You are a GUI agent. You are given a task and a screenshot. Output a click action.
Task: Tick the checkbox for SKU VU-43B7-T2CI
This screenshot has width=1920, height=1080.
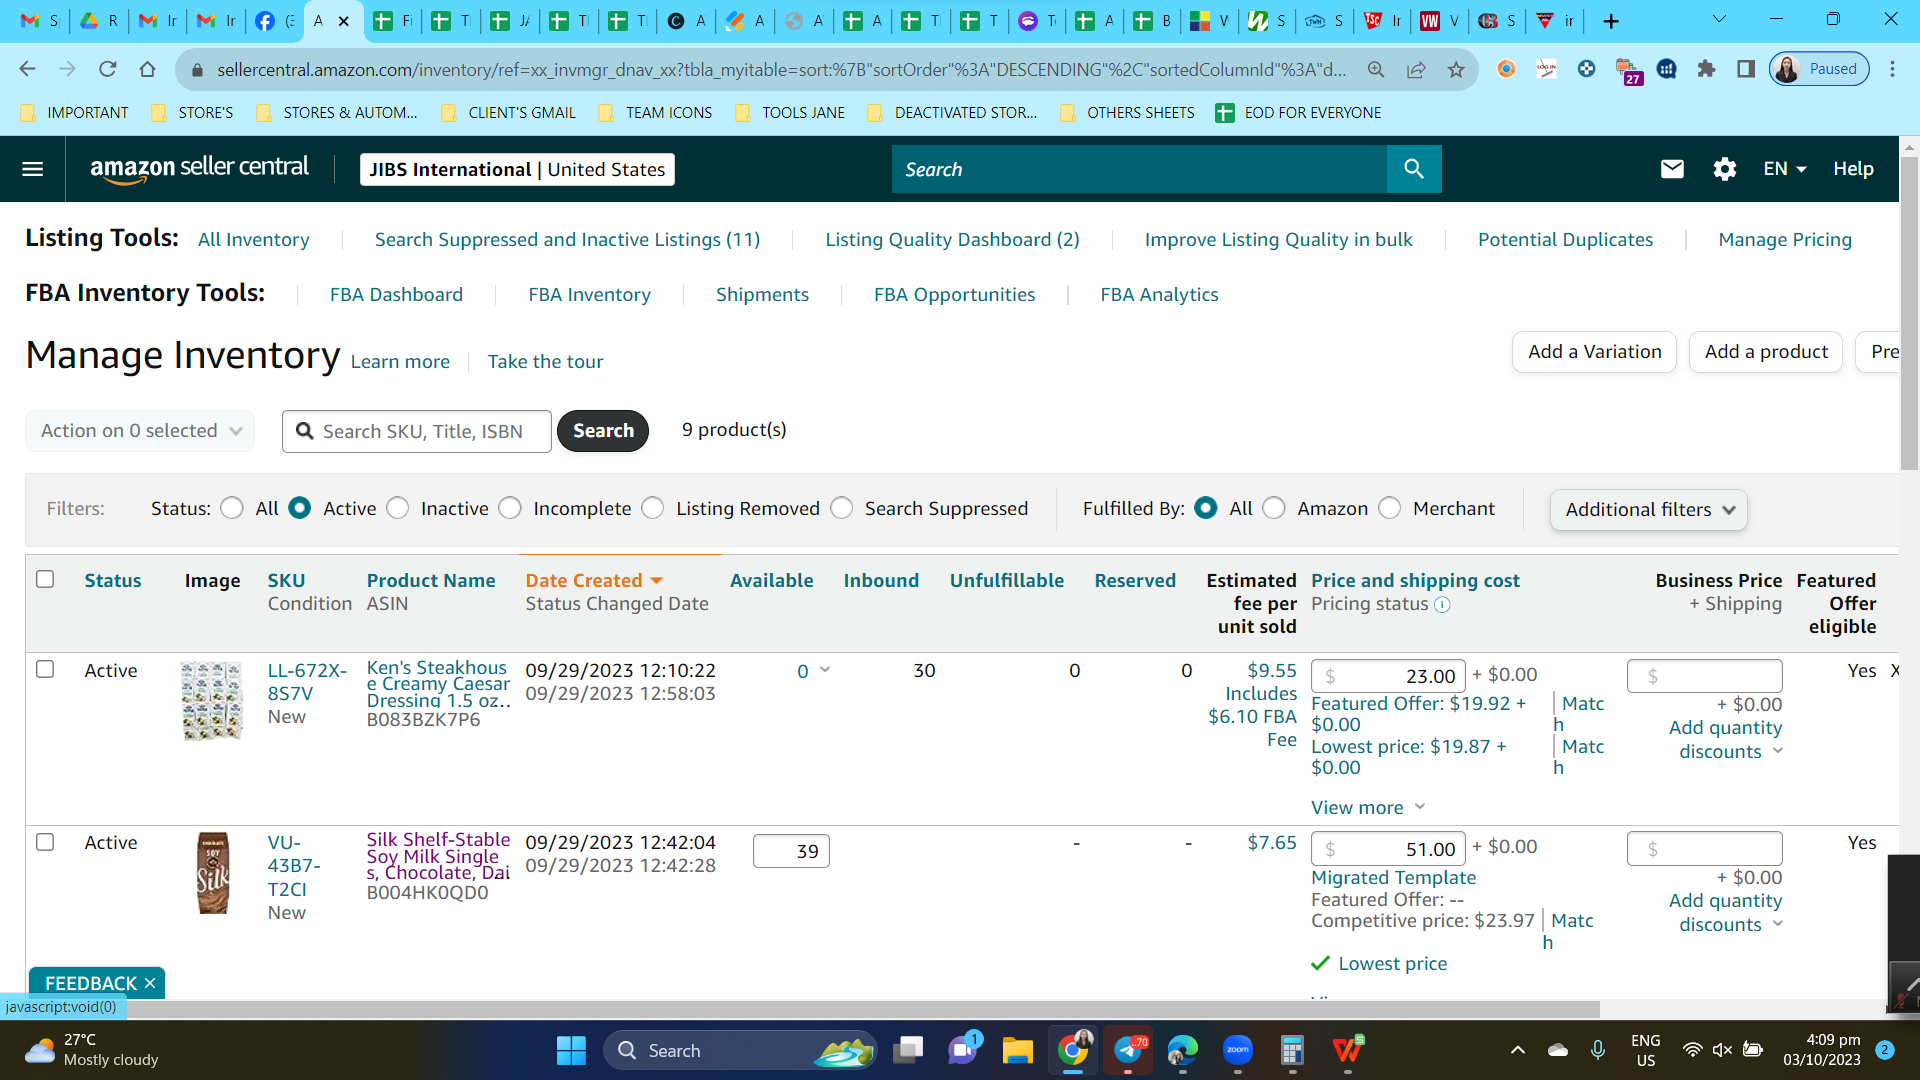coord(45,842)
